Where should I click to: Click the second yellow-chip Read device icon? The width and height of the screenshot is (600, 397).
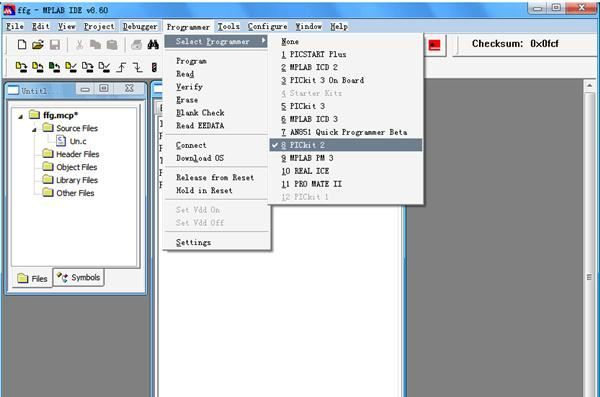(x=38, y=67)
